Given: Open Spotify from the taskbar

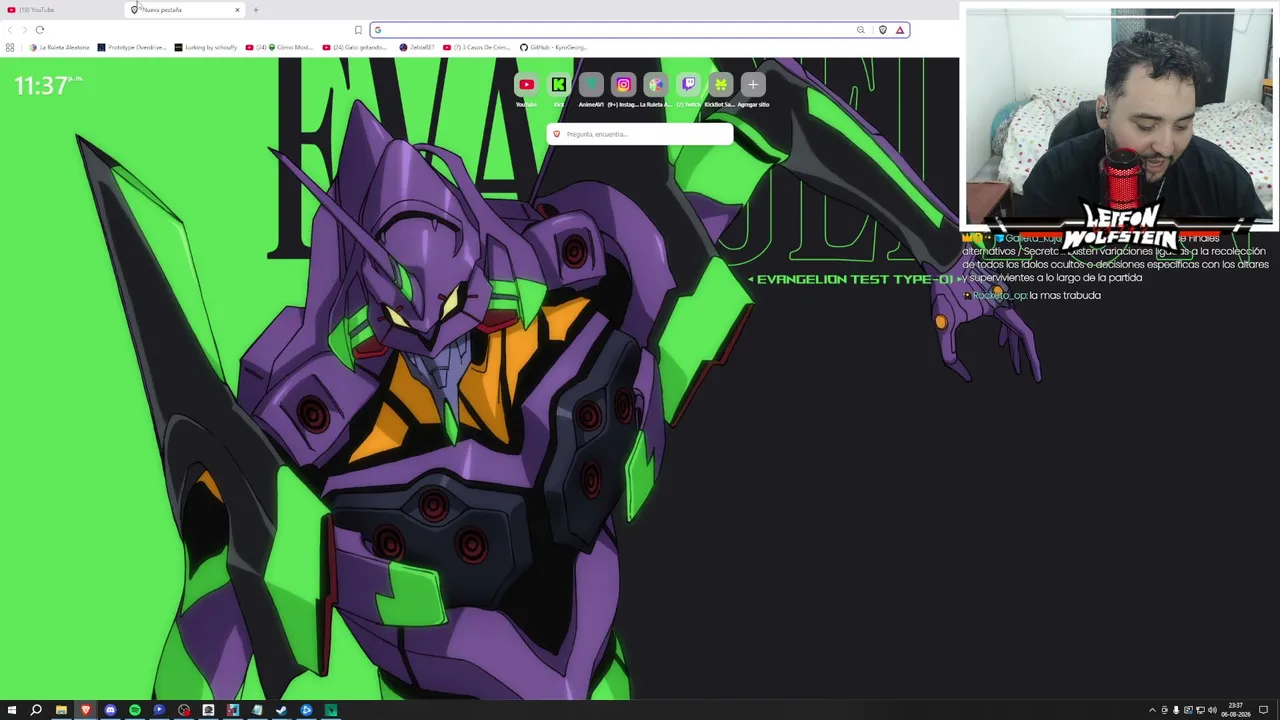Looking at the screenshot, I should (x=134, y=710).
